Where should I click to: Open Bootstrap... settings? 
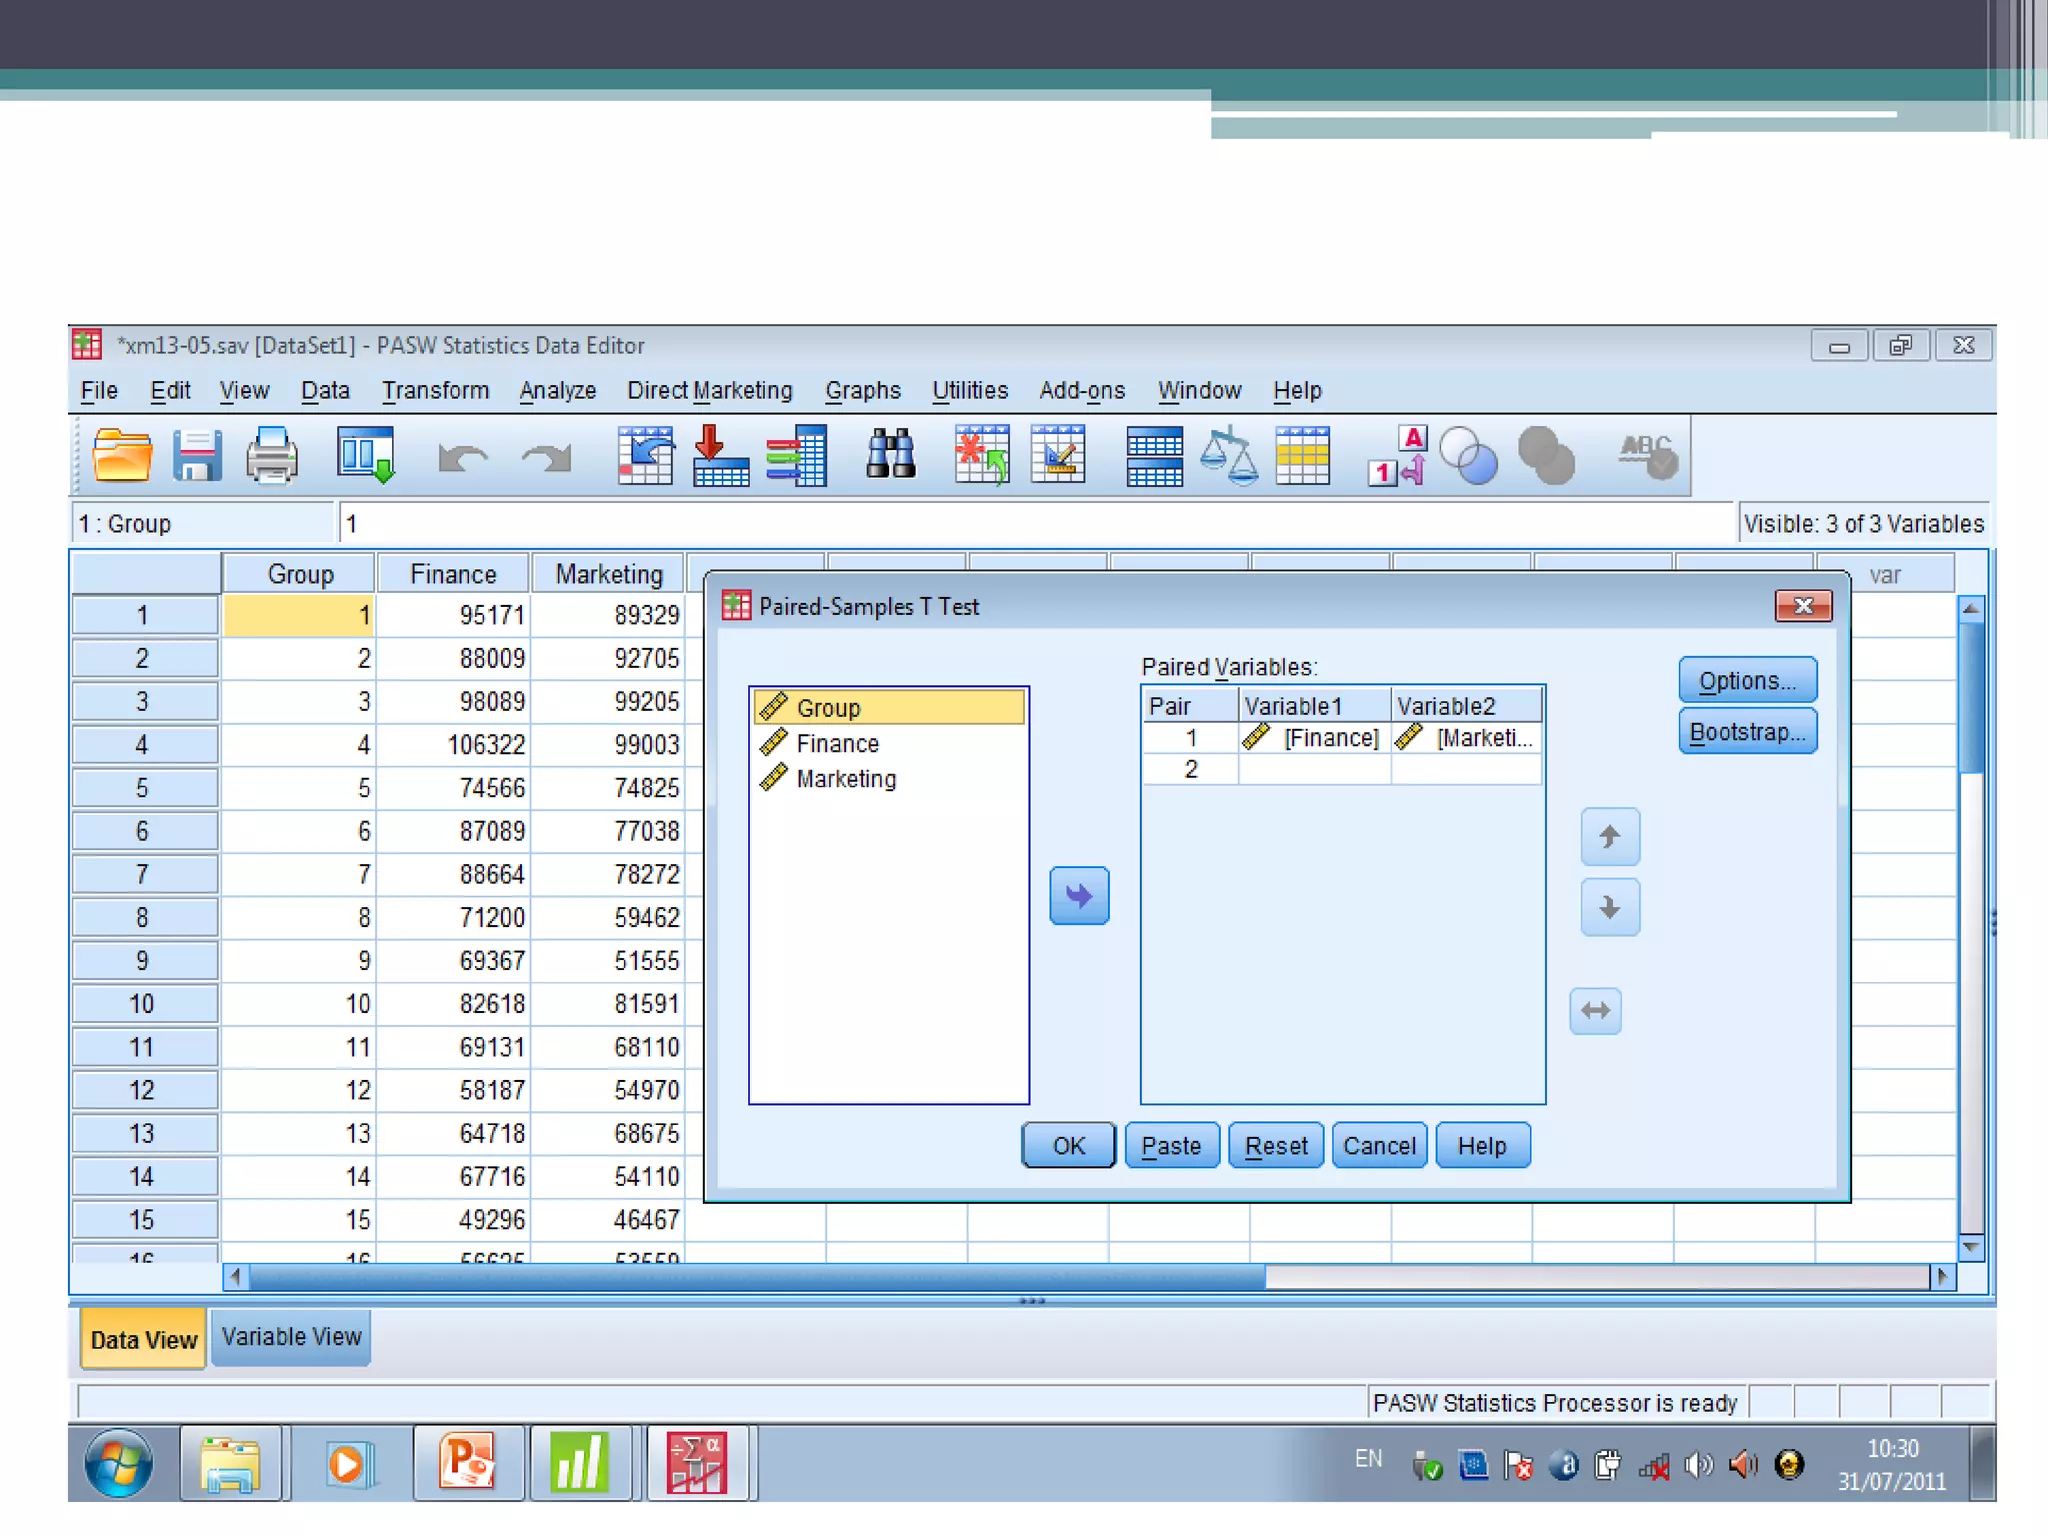point(1747,732)
